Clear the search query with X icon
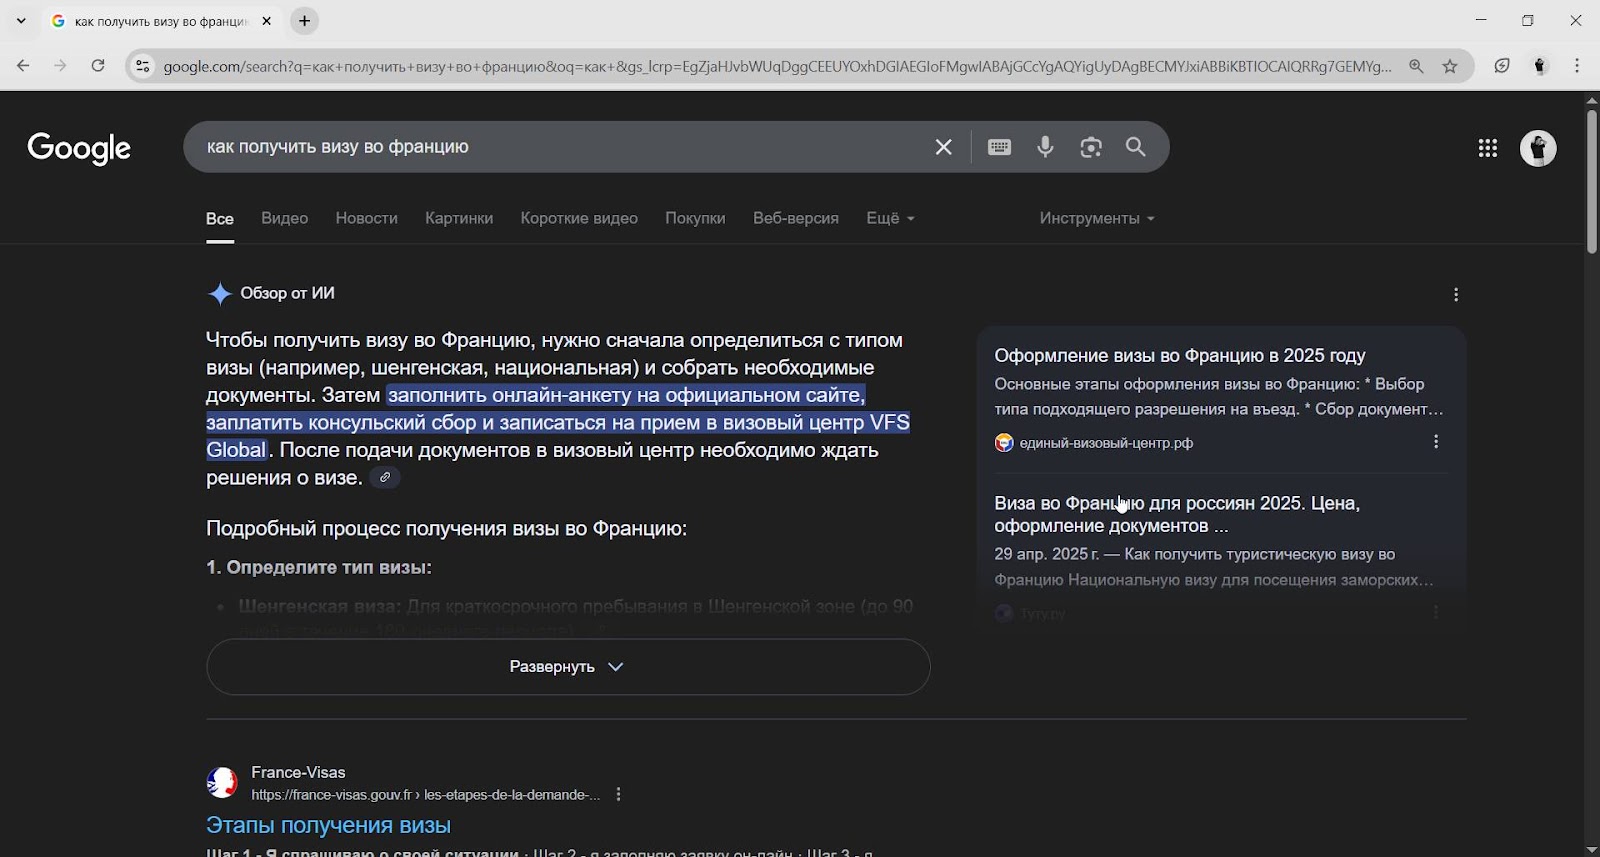 (x=943, y=147)
